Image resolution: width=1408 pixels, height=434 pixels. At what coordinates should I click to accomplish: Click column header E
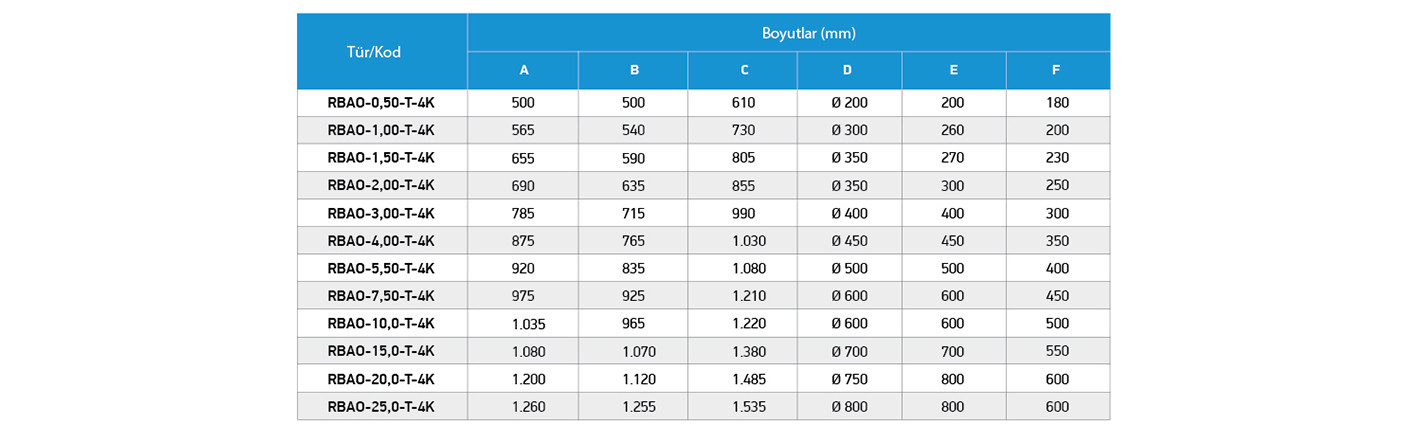(954, 70)
